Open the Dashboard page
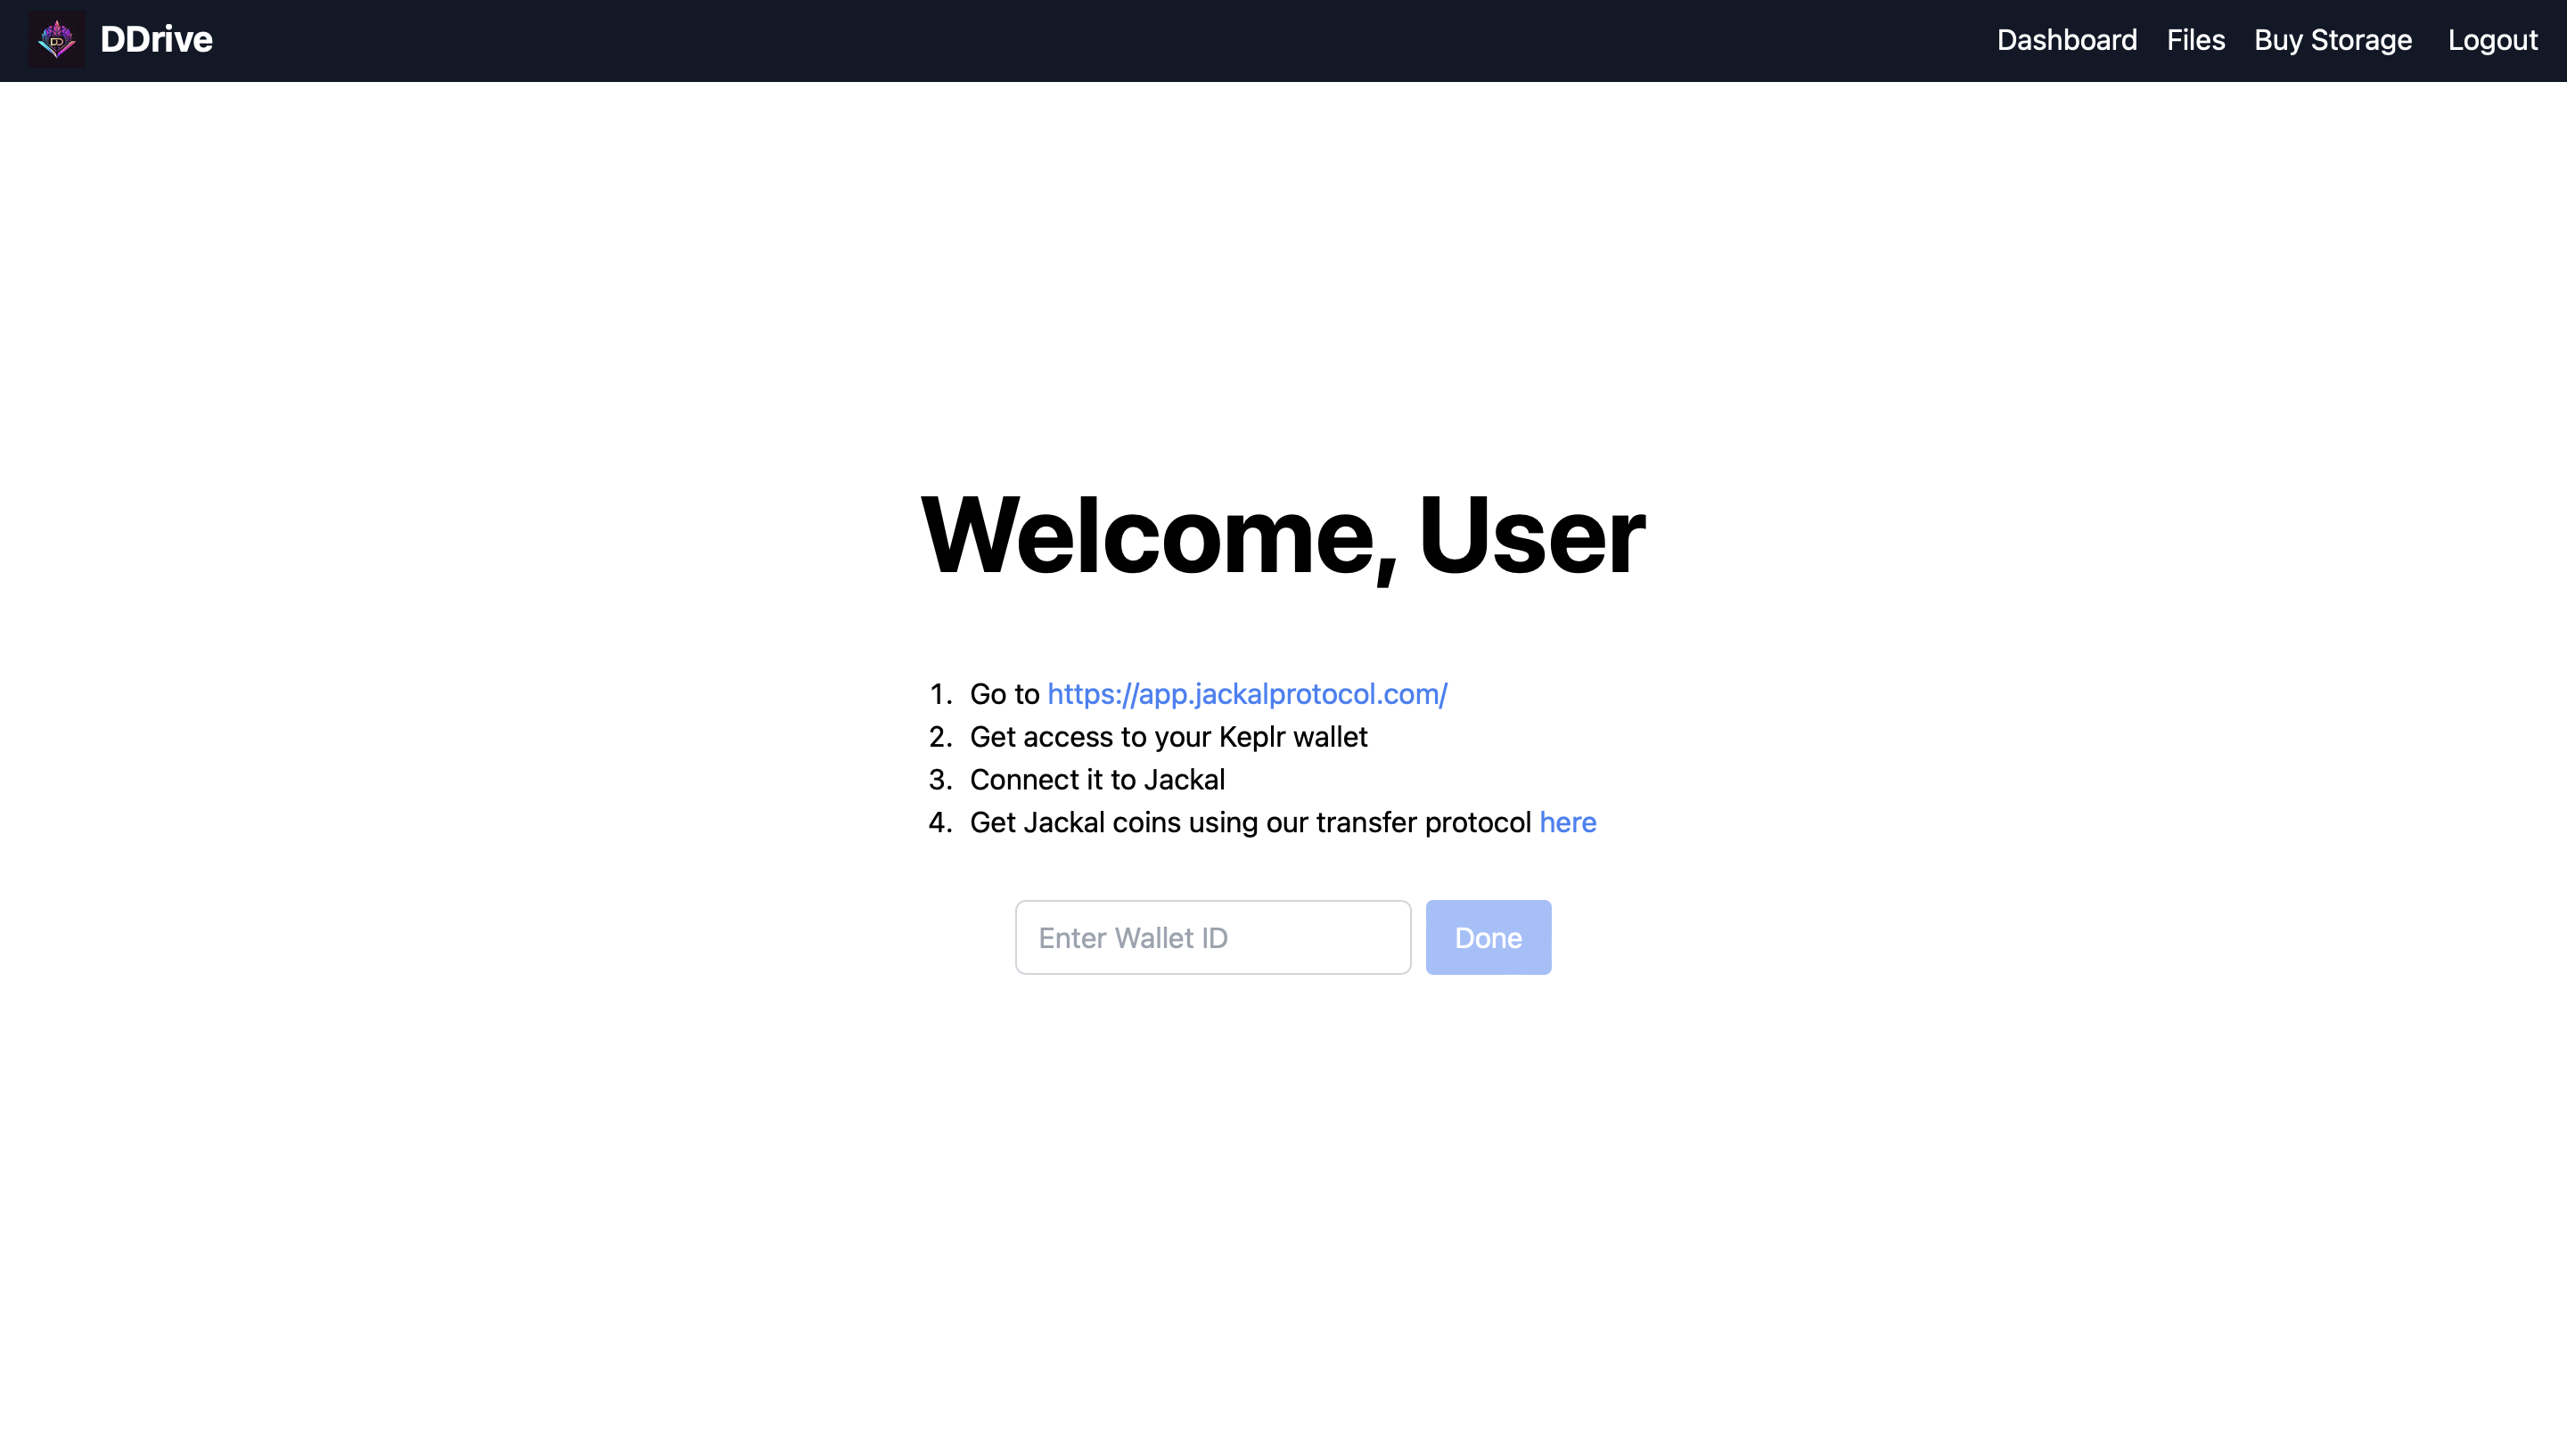The height and width of the screenshot is (1456, 2567). coord(2066,40)
